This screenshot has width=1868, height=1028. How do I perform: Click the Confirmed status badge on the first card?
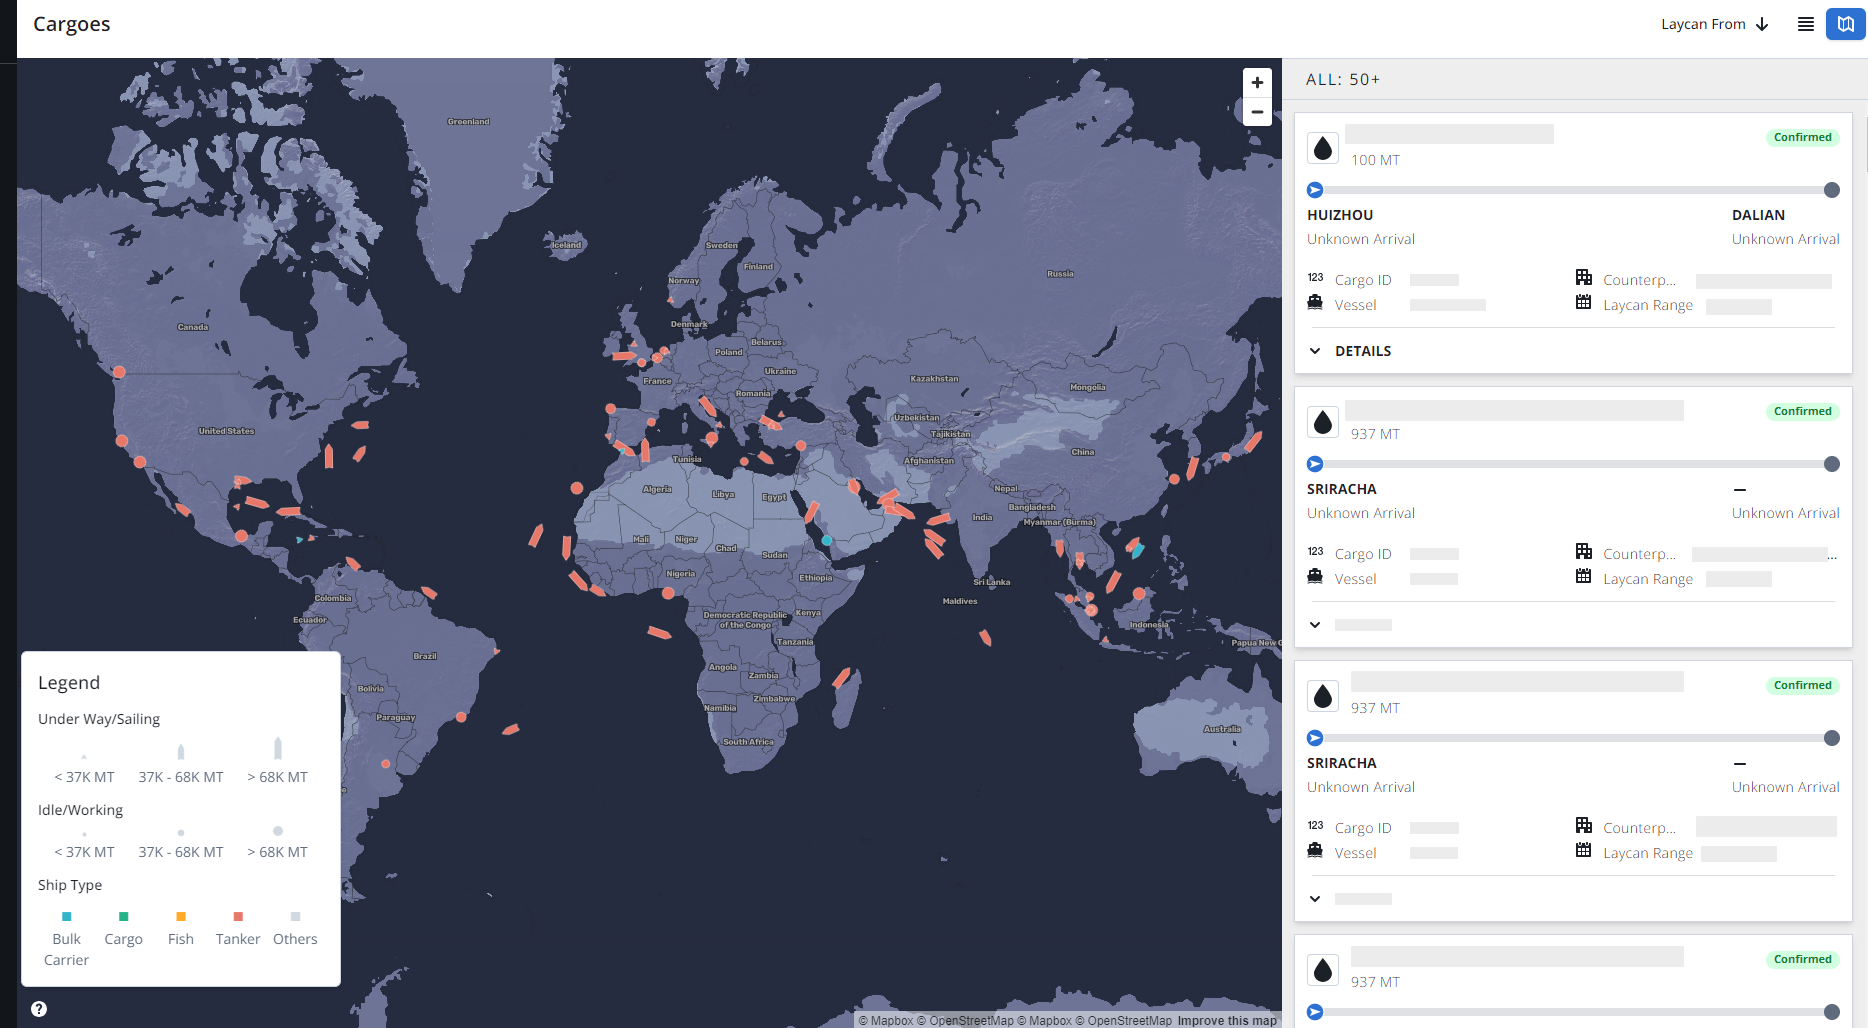coord(1802,137)
